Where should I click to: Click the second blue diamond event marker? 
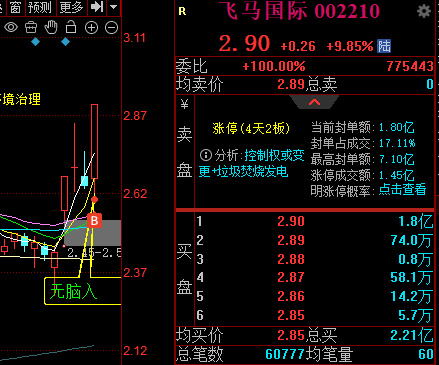(65, 42)
